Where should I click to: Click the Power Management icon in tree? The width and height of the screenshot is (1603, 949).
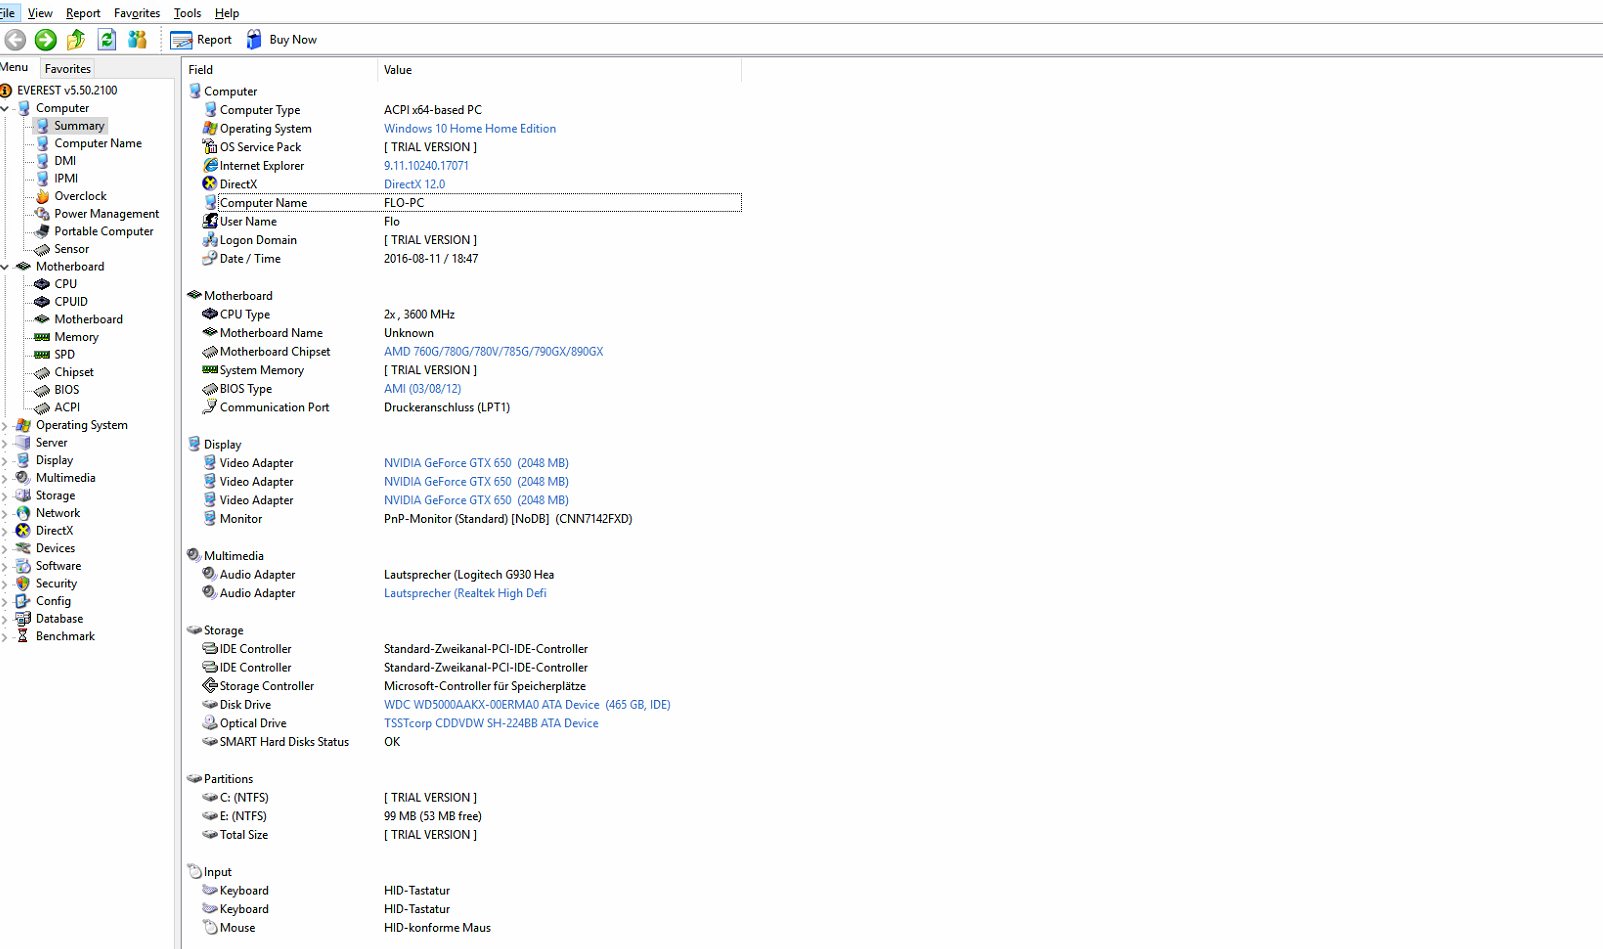42,214
